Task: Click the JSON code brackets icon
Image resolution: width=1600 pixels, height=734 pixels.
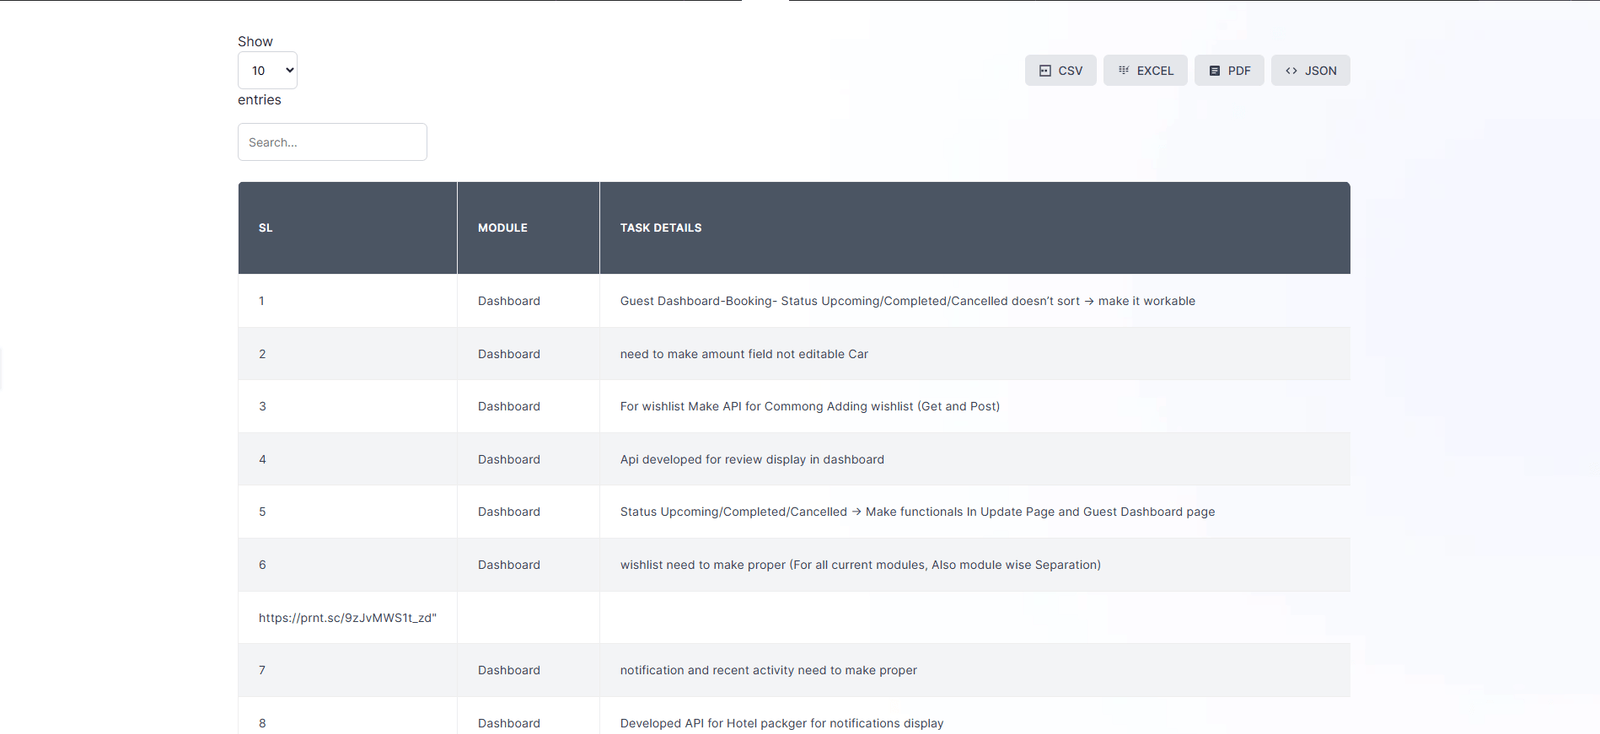Action: [1291, 71]
